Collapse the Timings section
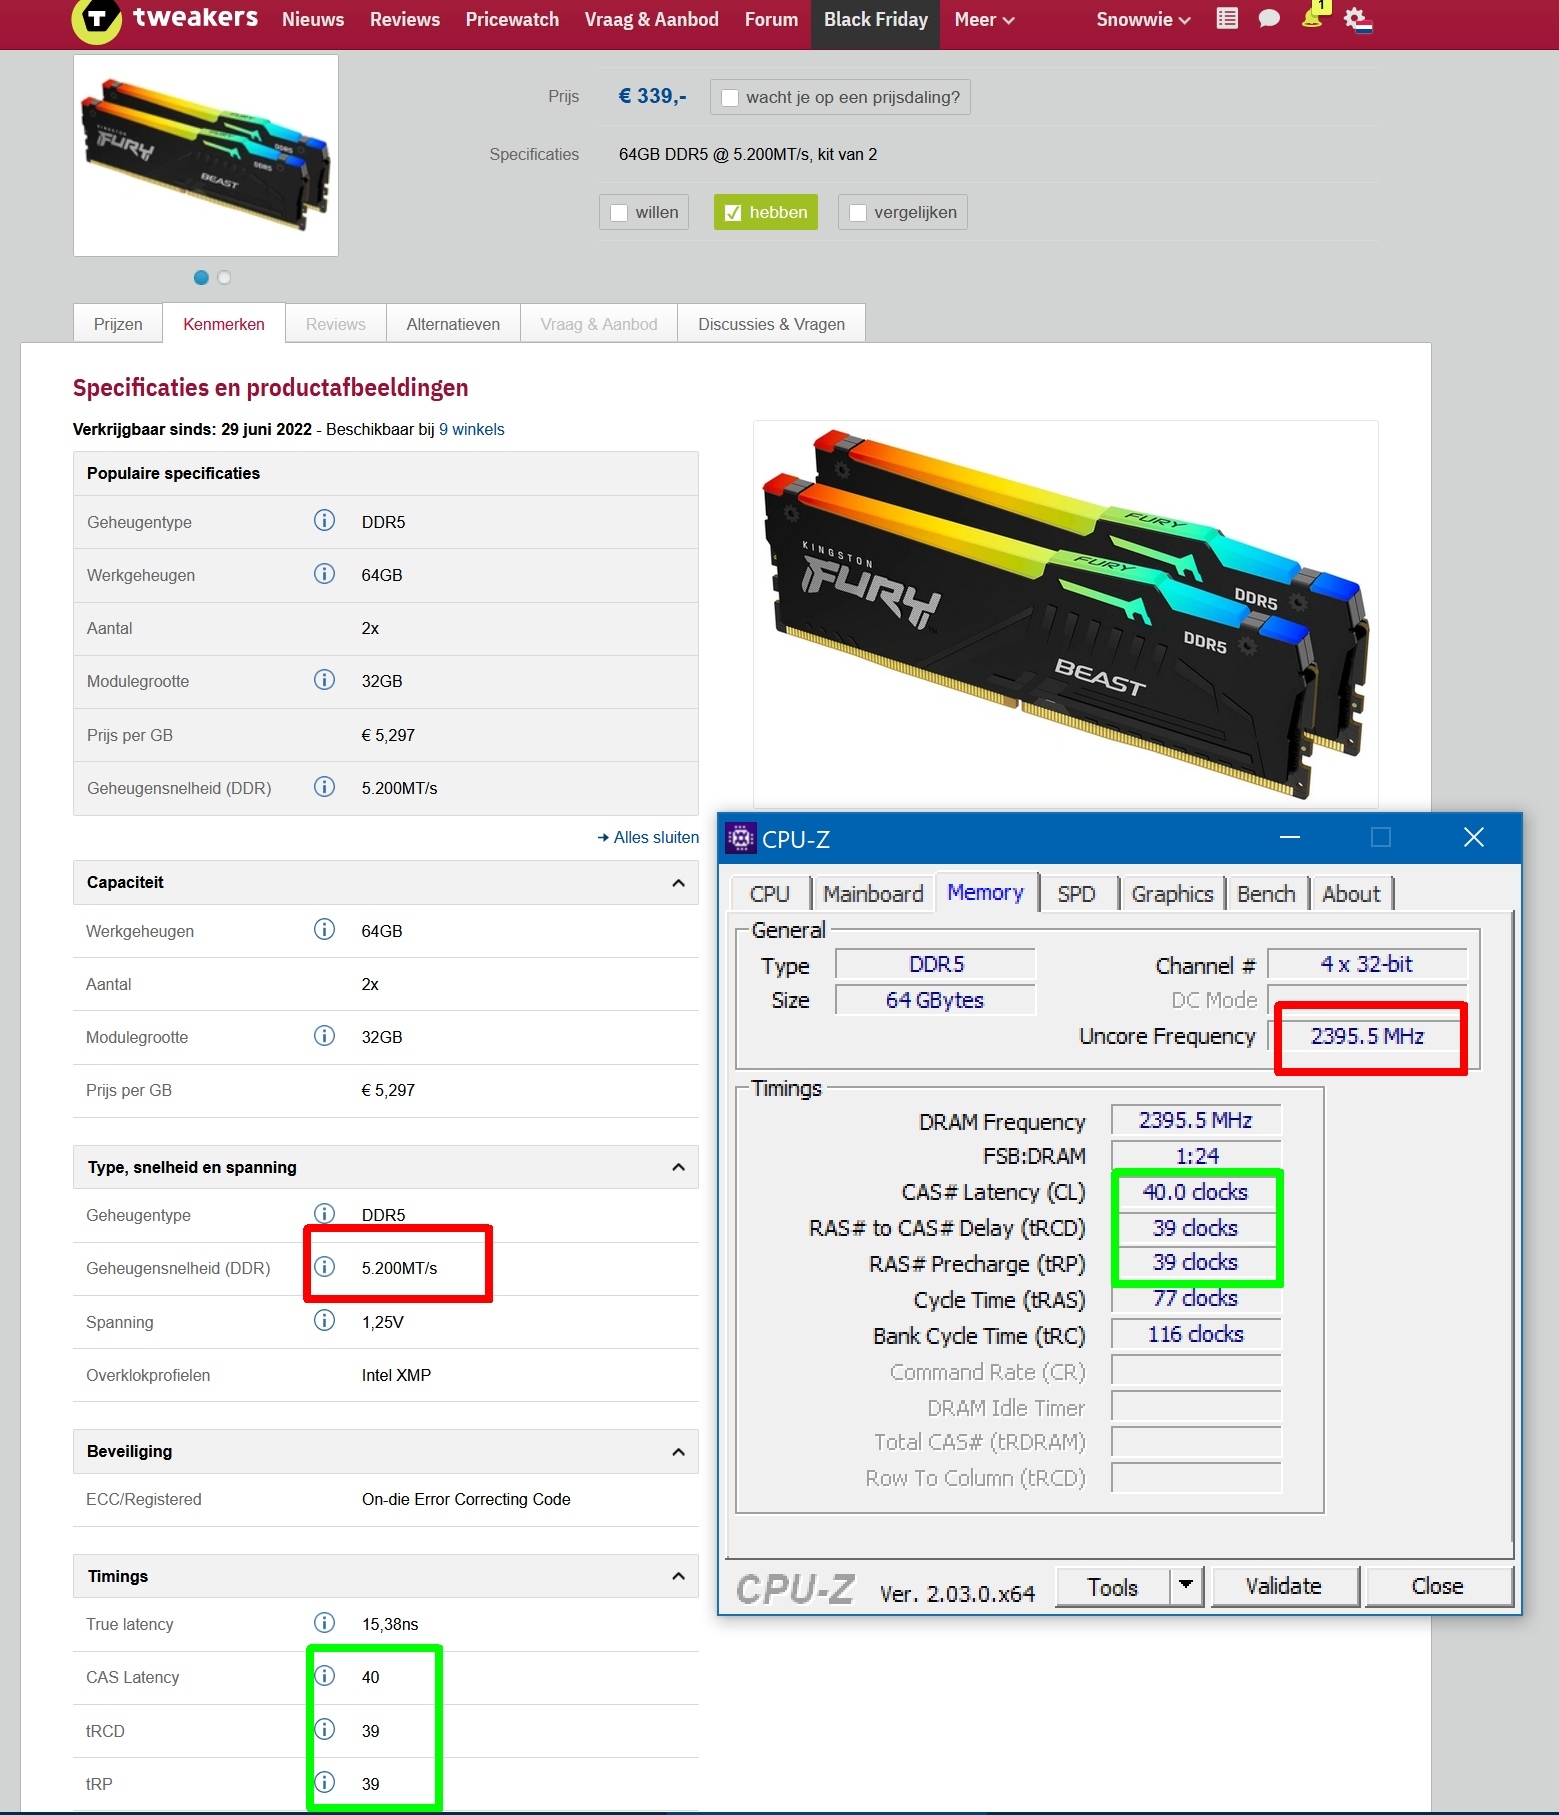This screenshot has height=1815, width=1559. pos(678,1576)
